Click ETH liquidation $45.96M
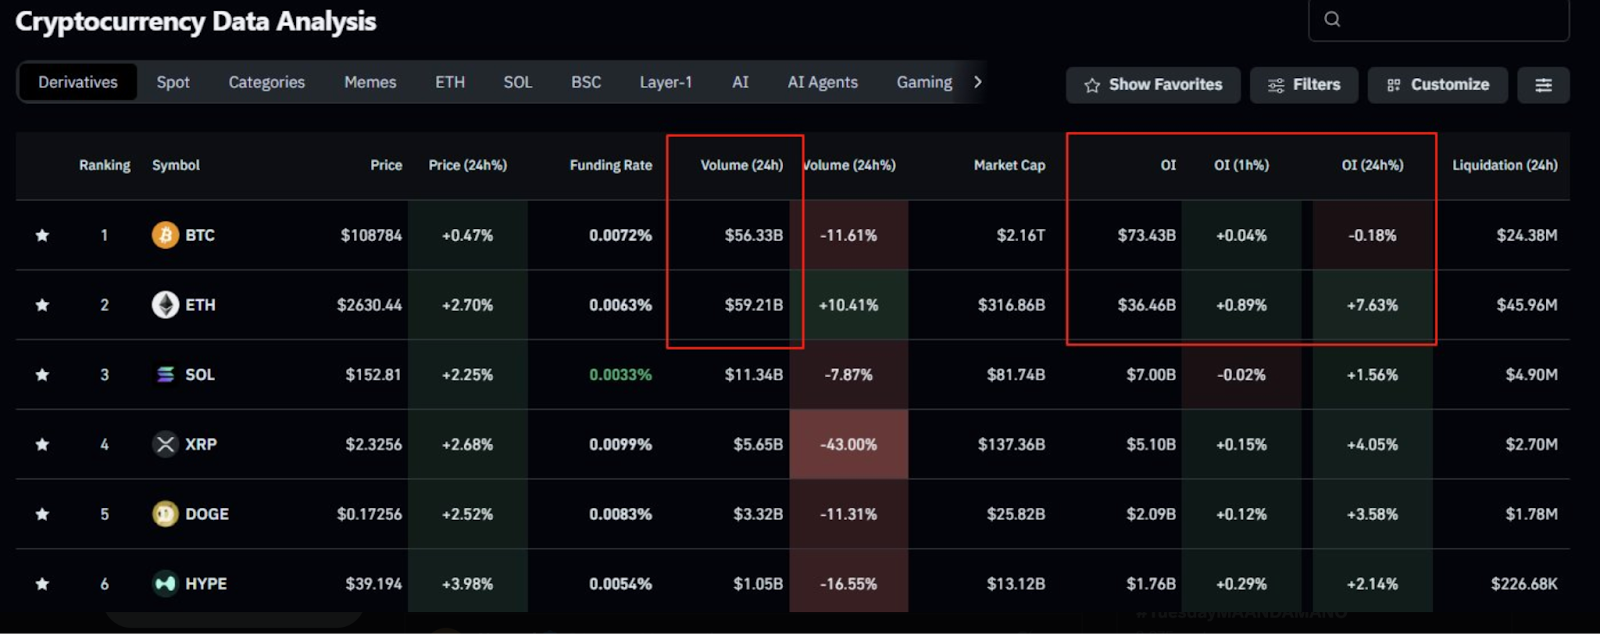 coord(1527,305)
